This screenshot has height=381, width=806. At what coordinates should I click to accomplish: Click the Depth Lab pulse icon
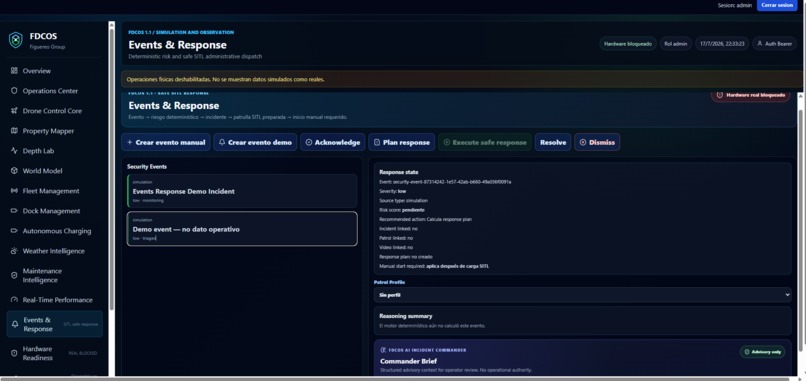pos(14,151)
